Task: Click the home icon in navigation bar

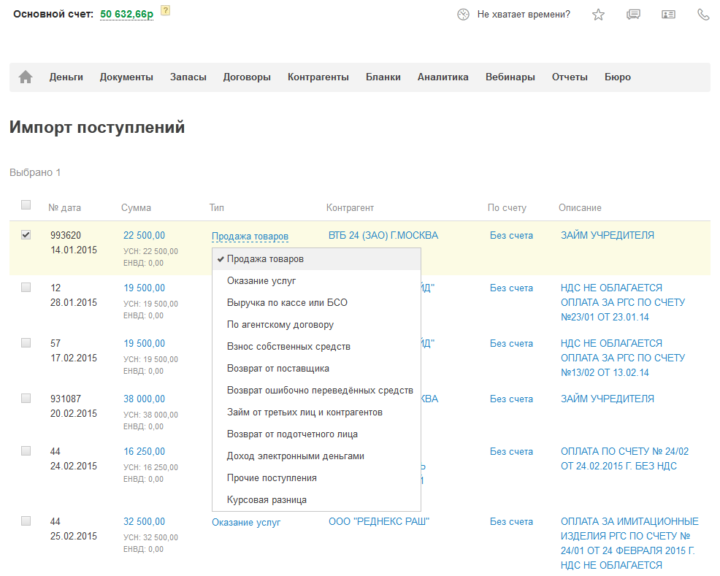Action: 26,77
